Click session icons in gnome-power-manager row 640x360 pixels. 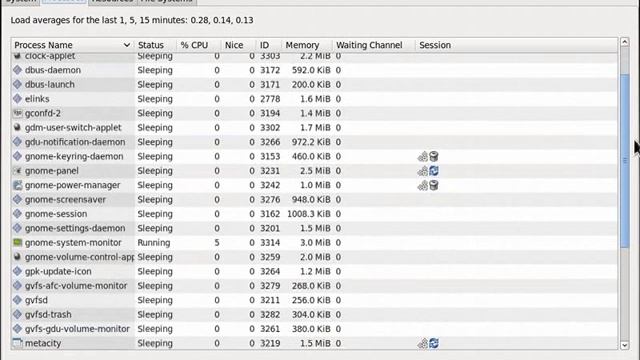(x=428, y=185)
